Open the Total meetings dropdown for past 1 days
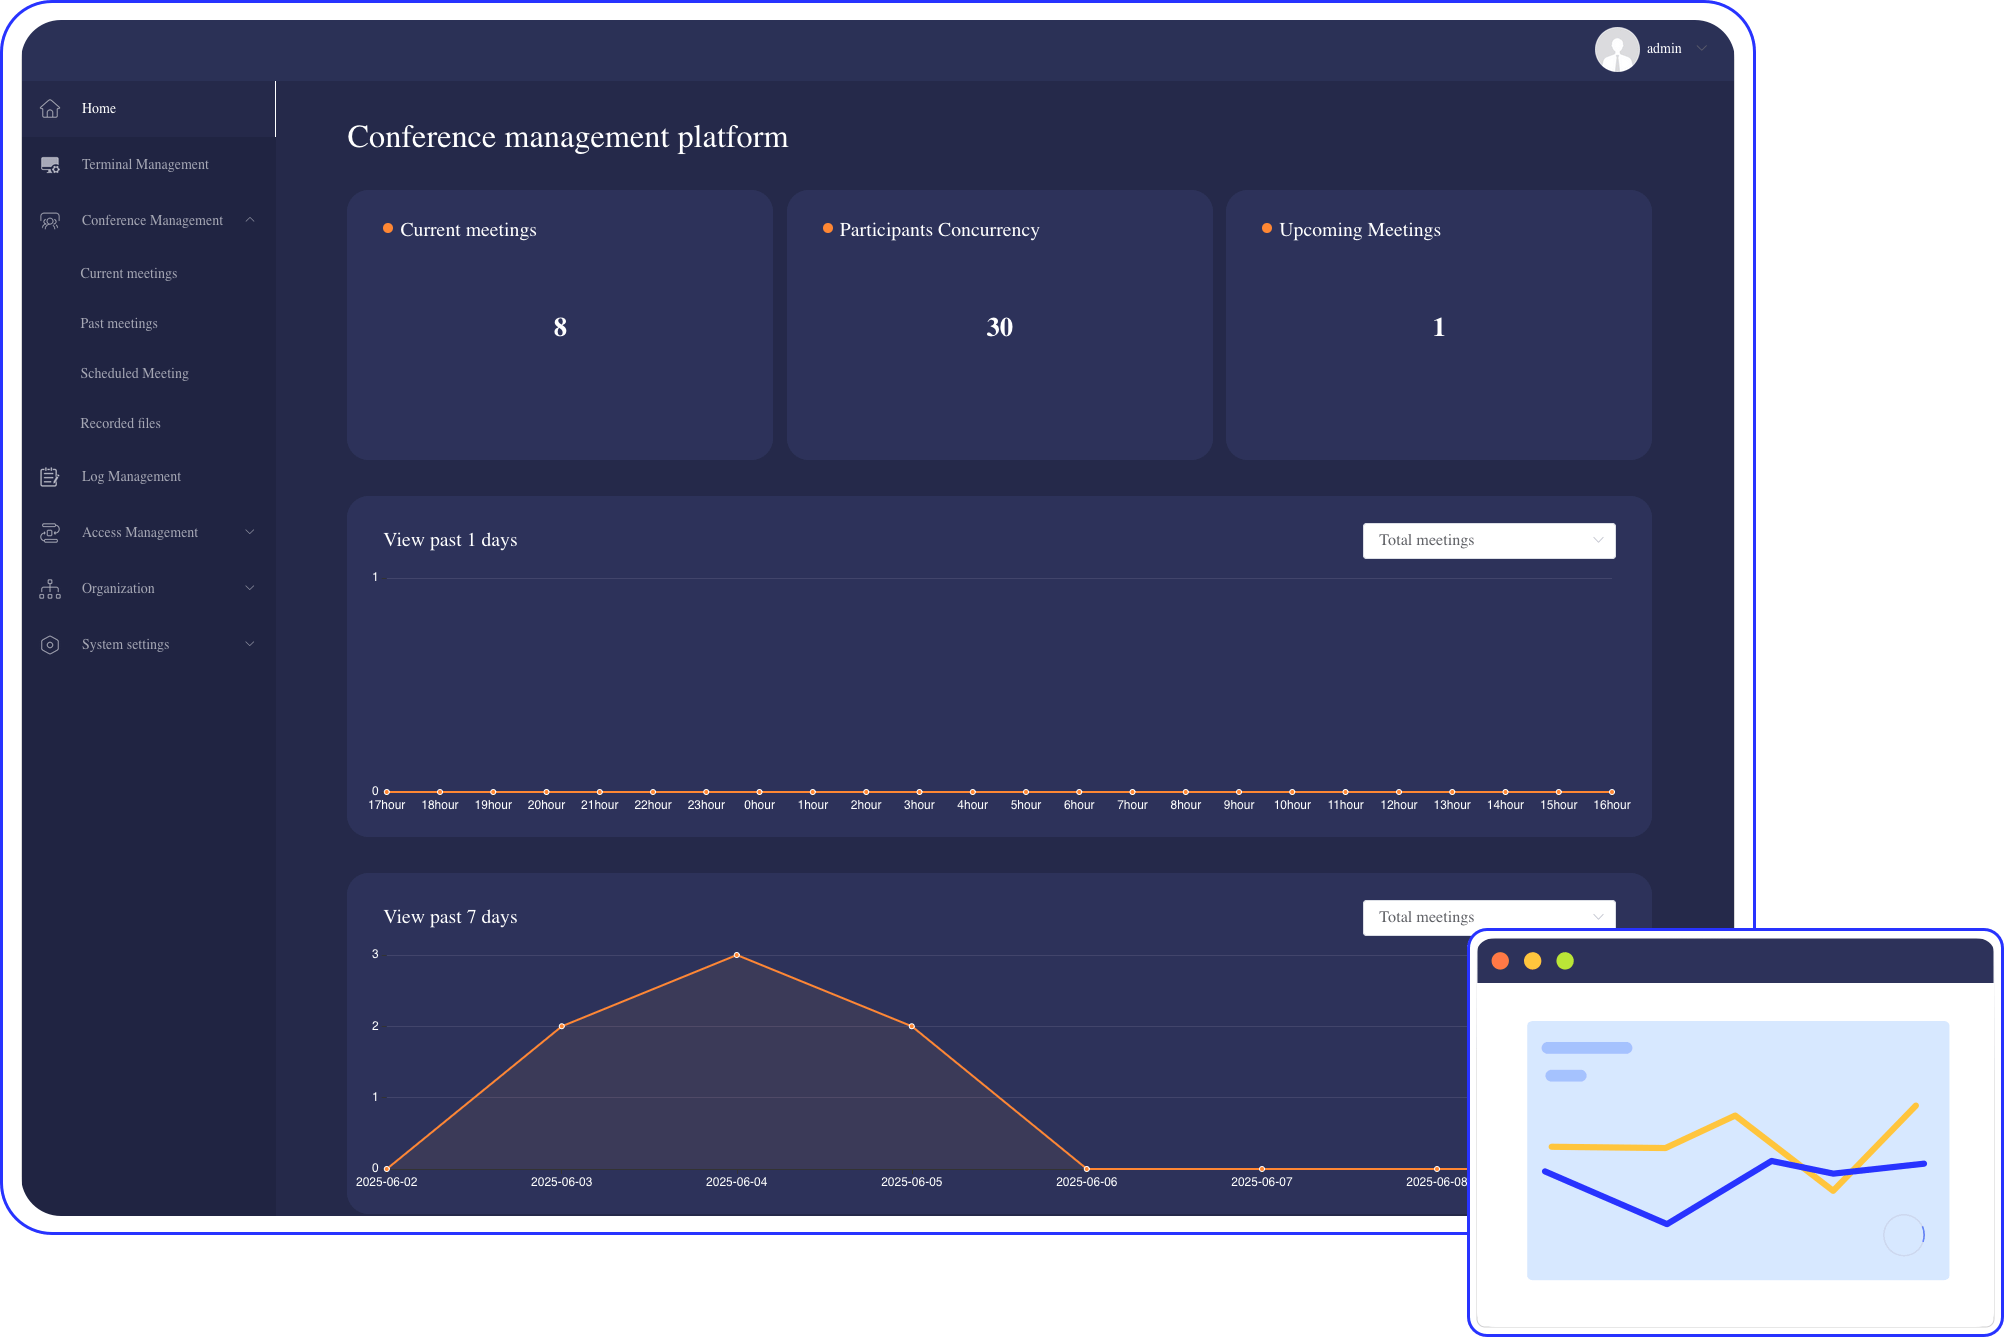 1488,540
